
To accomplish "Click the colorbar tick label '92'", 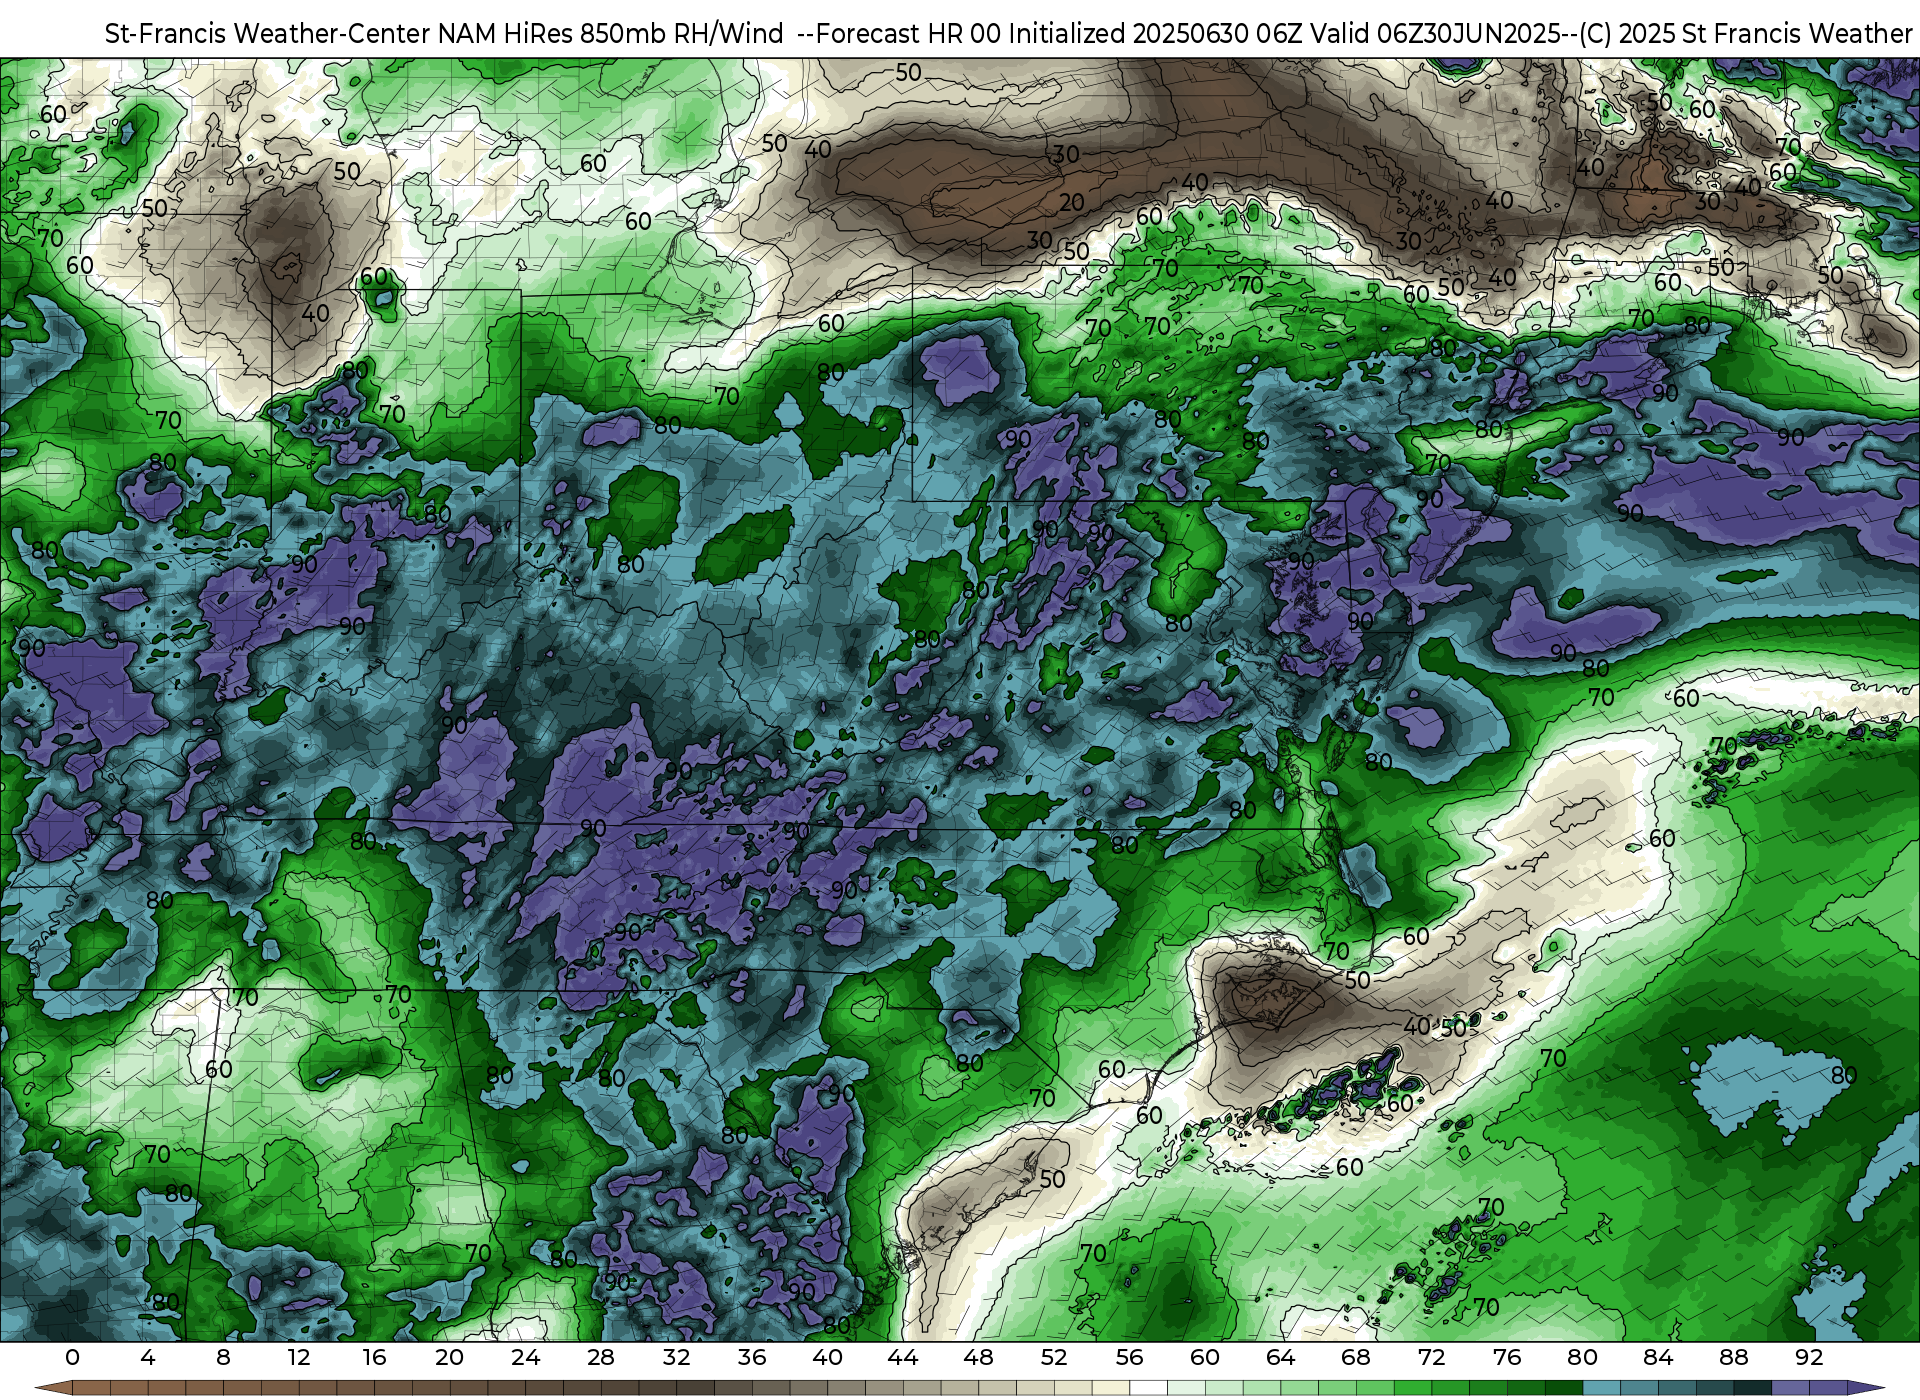I will (1809, 1357).
